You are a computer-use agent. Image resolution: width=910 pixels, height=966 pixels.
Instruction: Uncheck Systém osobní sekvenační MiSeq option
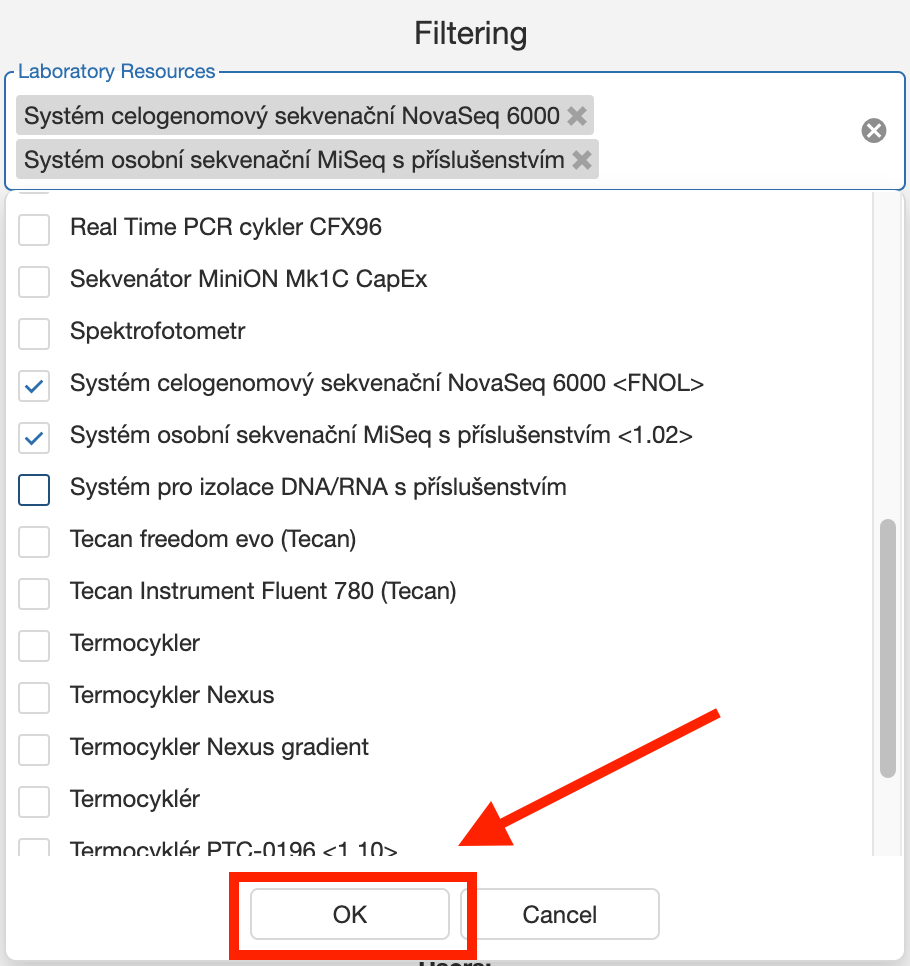tap(35, 437)
